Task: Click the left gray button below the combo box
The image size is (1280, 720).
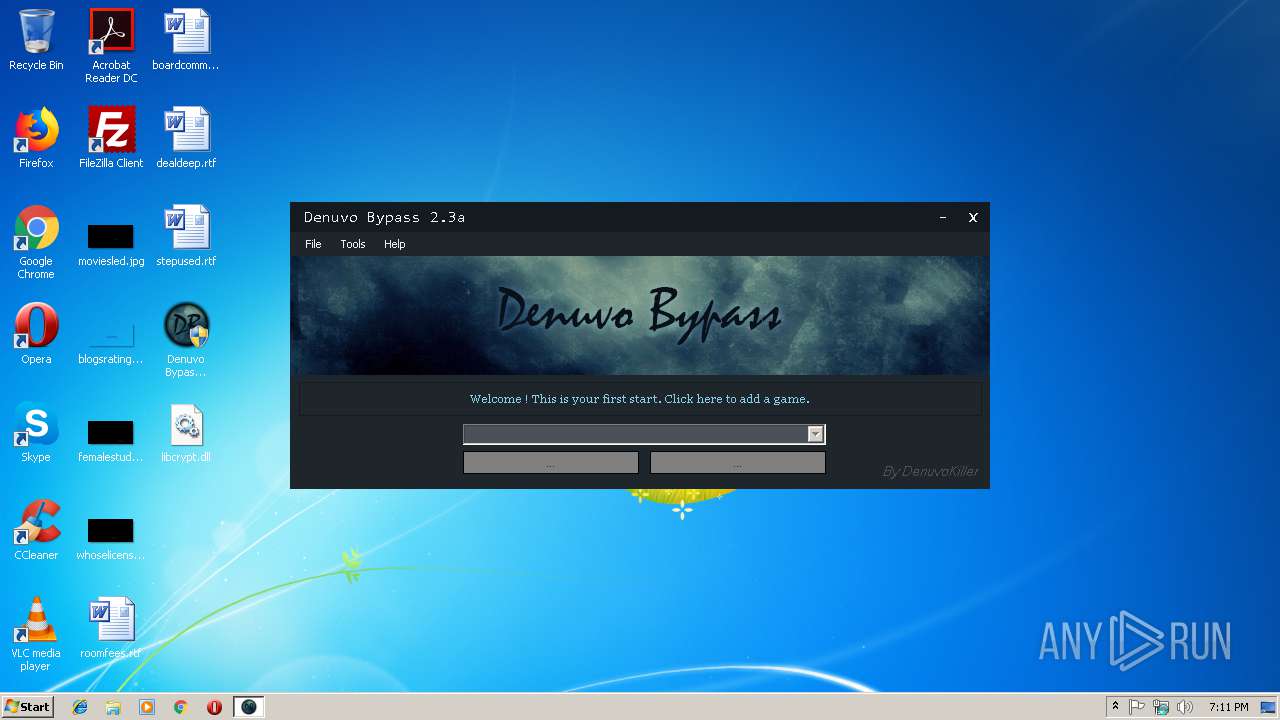Action: coord(551,462)
